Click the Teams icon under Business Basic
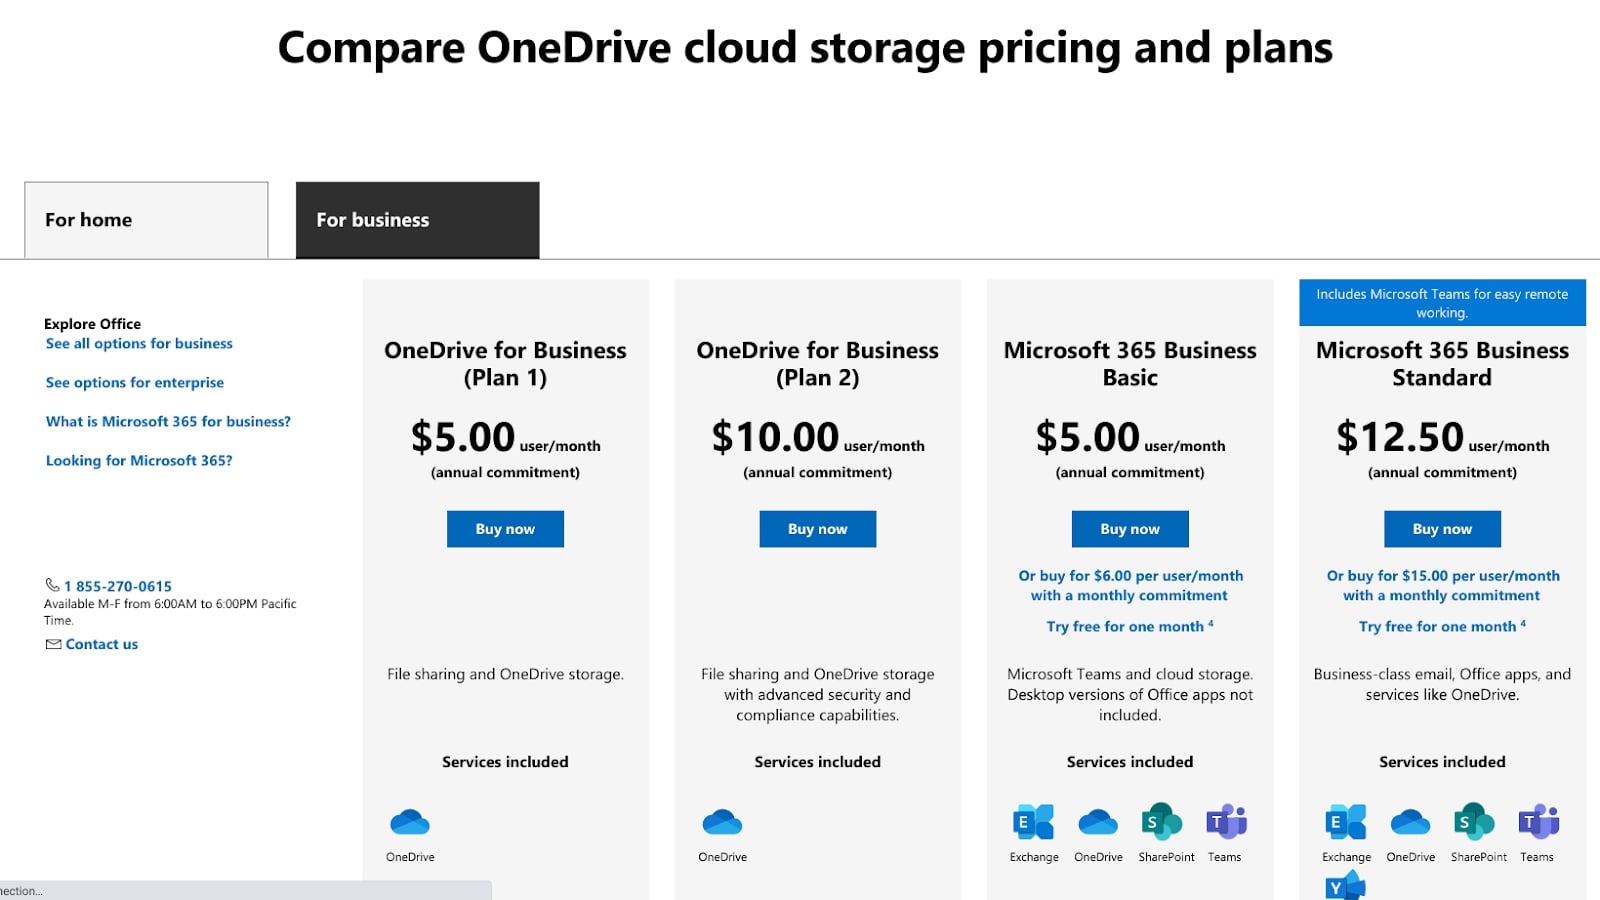The width and height of the screenshot is (1600, 900). click(x=1225, y=822)
